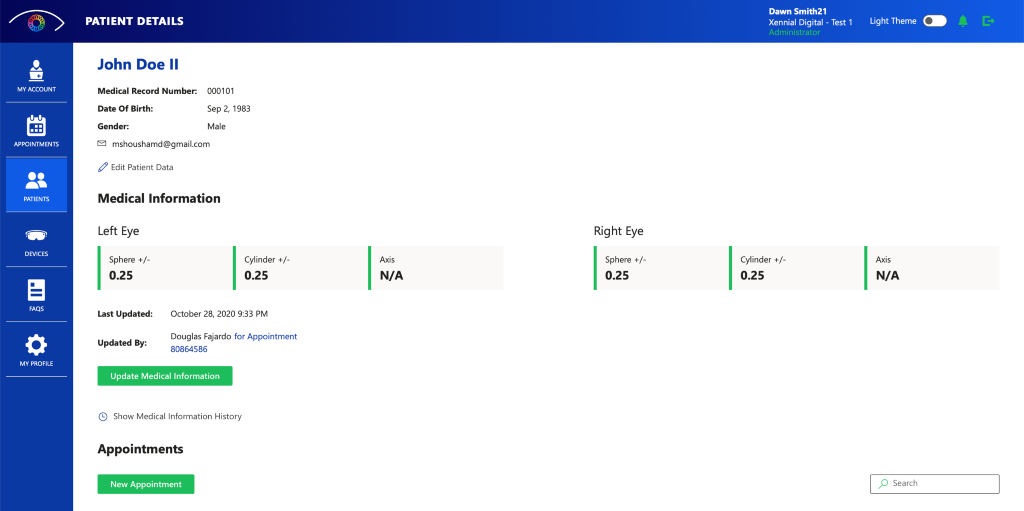Click the eye logo in header
Screen dimensions: 1024x511
37,21
